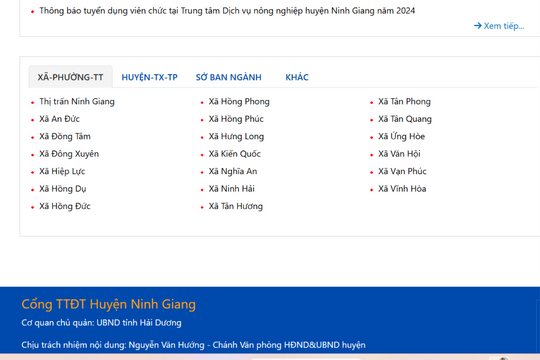Viewport: 540px width, 360px height.
Task: Click the 'Chịu trách nhiệm nội dung' footer line
Action: (193, 345)
